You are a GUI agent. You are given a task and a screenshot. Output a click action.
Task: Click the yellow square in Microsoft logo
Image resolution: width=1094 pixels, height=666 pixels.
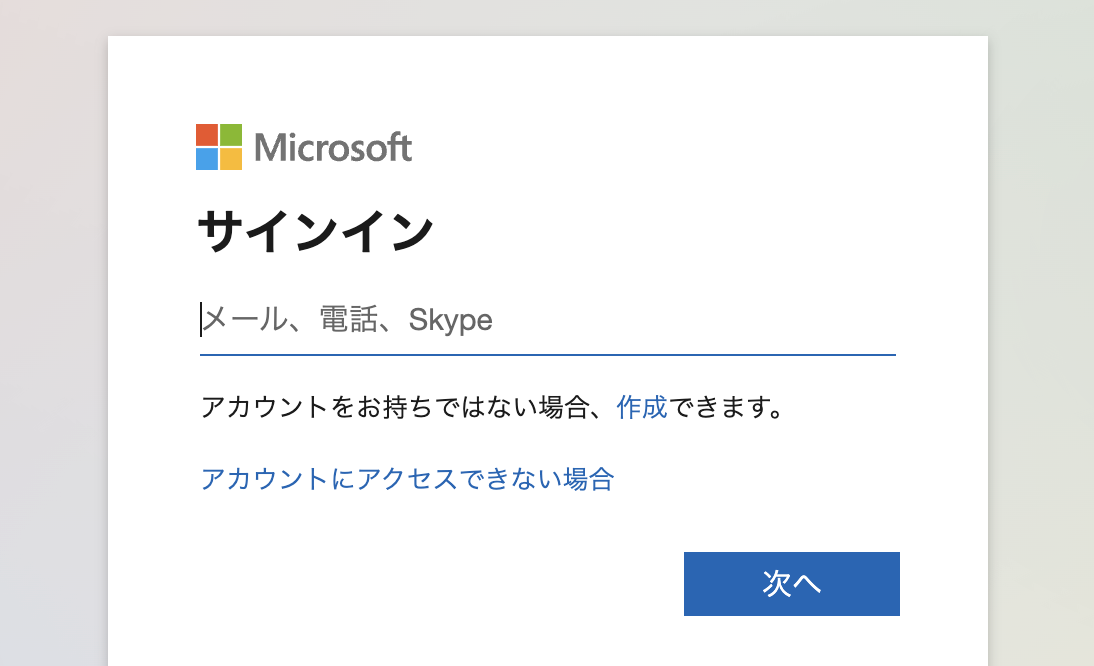[231, 159]
